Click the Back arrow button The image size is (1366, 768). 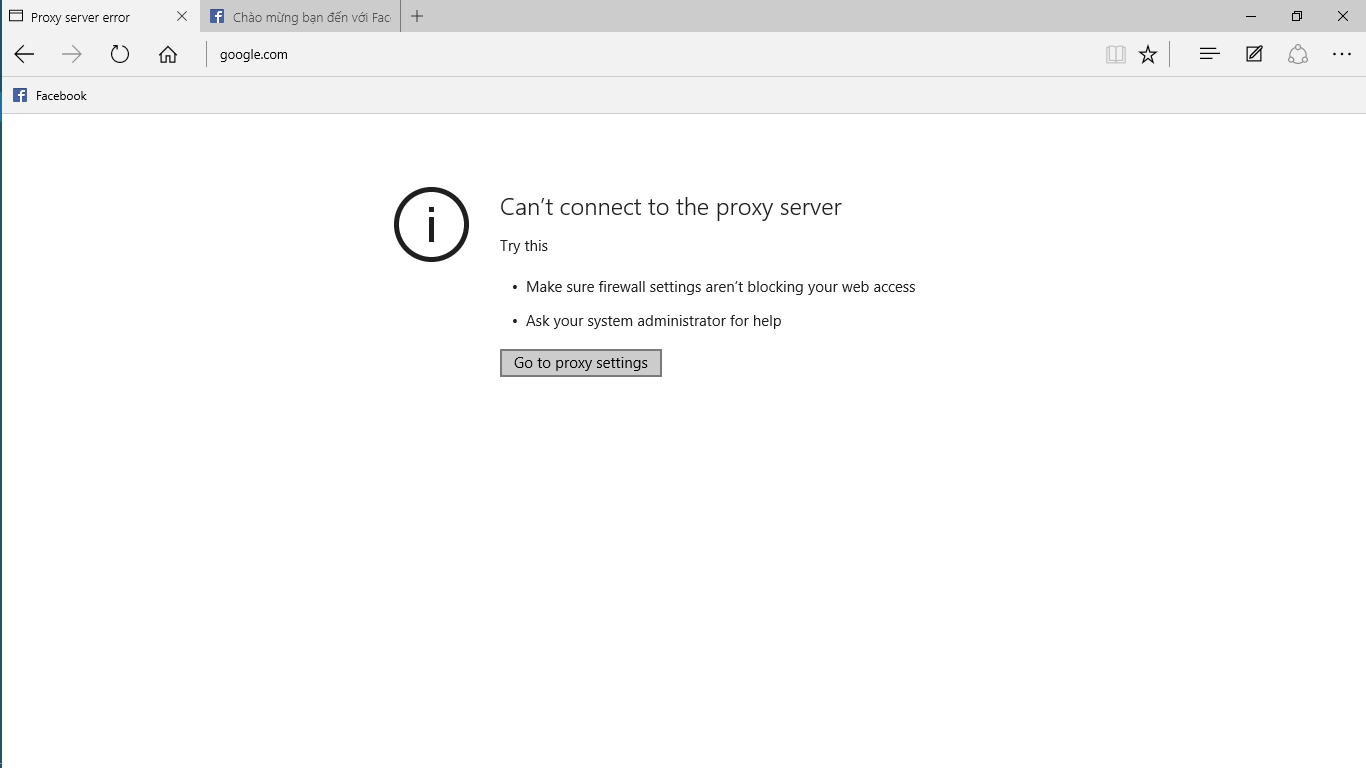[x=24, y=55]
